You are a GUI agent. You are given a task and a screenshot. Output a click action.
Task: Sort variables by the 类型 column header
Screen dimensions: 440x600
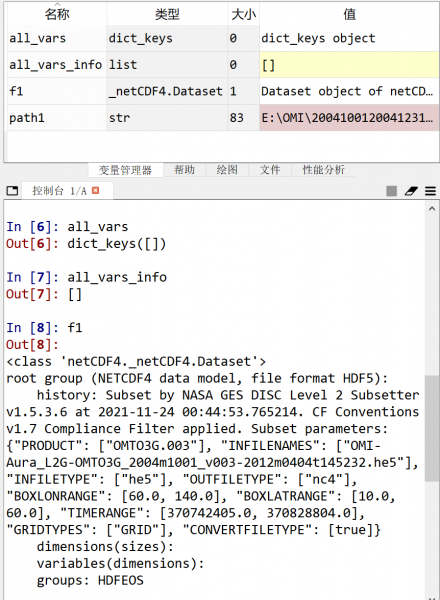(x=167, y=14)
